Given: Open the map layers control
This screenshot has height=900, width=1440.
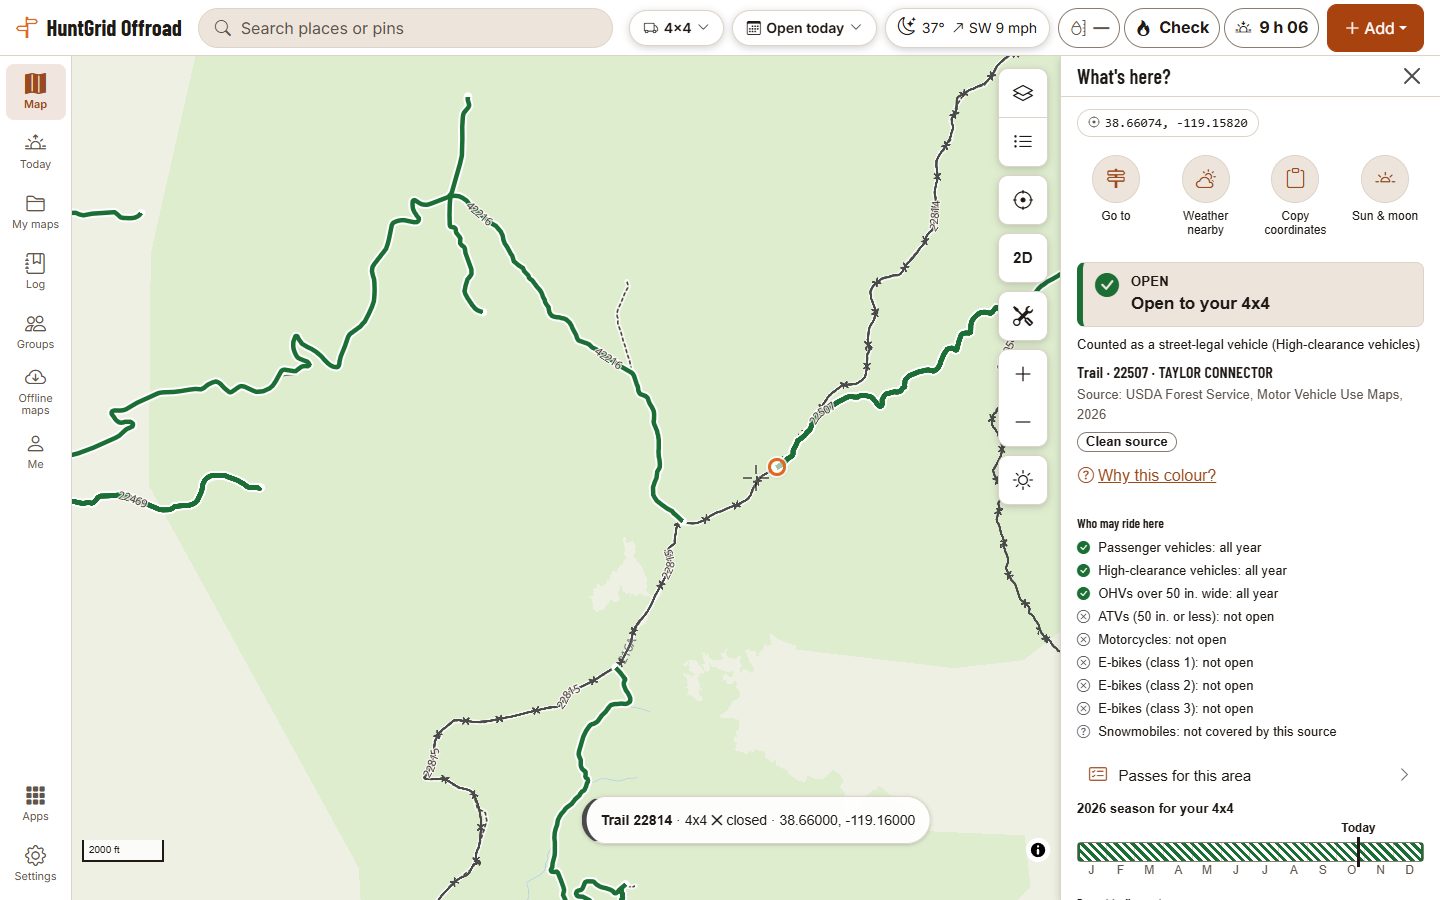Looking at the screenshot, I should [x=1022, y=93].
